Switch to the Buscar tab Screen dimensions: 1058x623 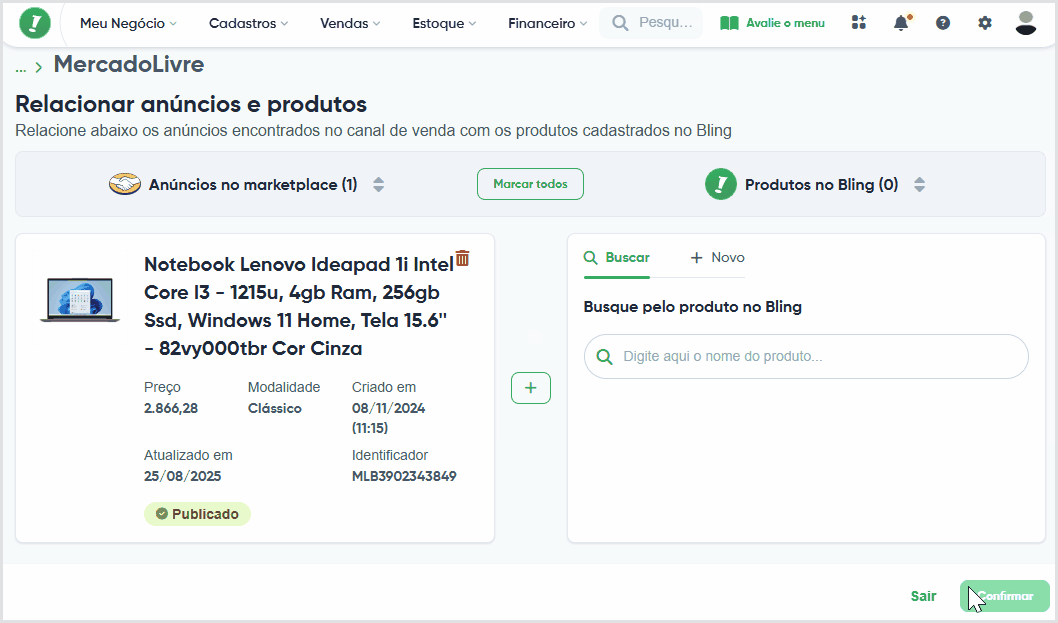coord(617,258)
